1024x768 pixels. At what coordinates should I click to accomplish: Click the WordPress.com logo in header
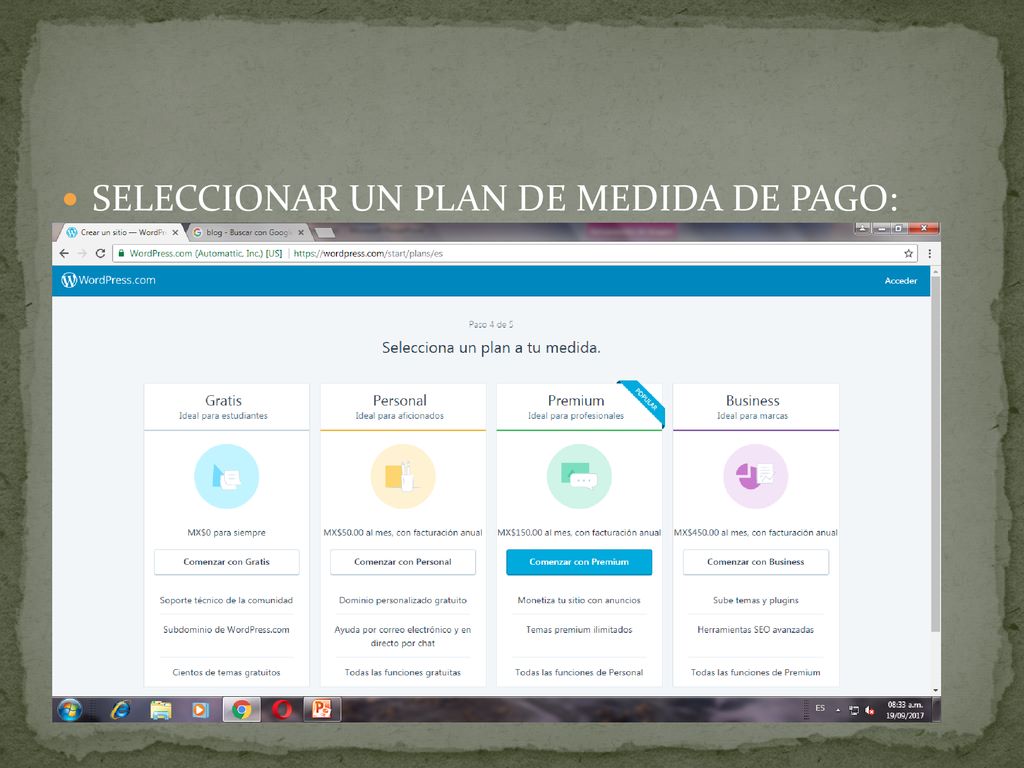tap(108, 280)
